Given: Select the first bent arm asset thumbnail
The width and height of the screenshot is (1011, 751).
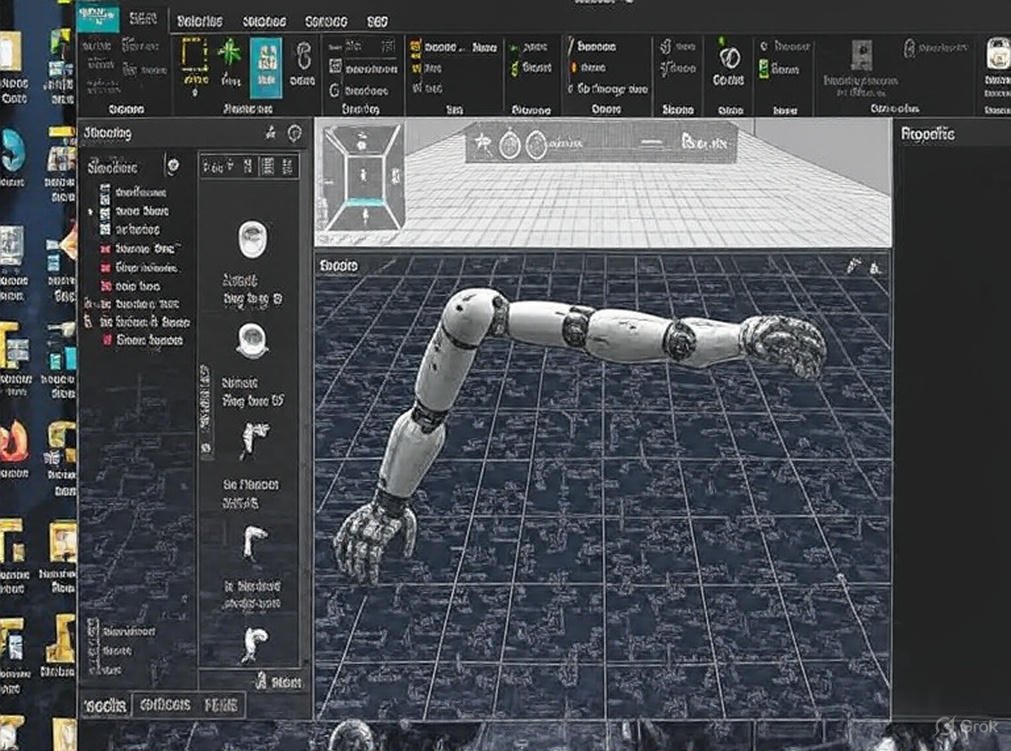Looking at the screenshot, I should (254, 439).
